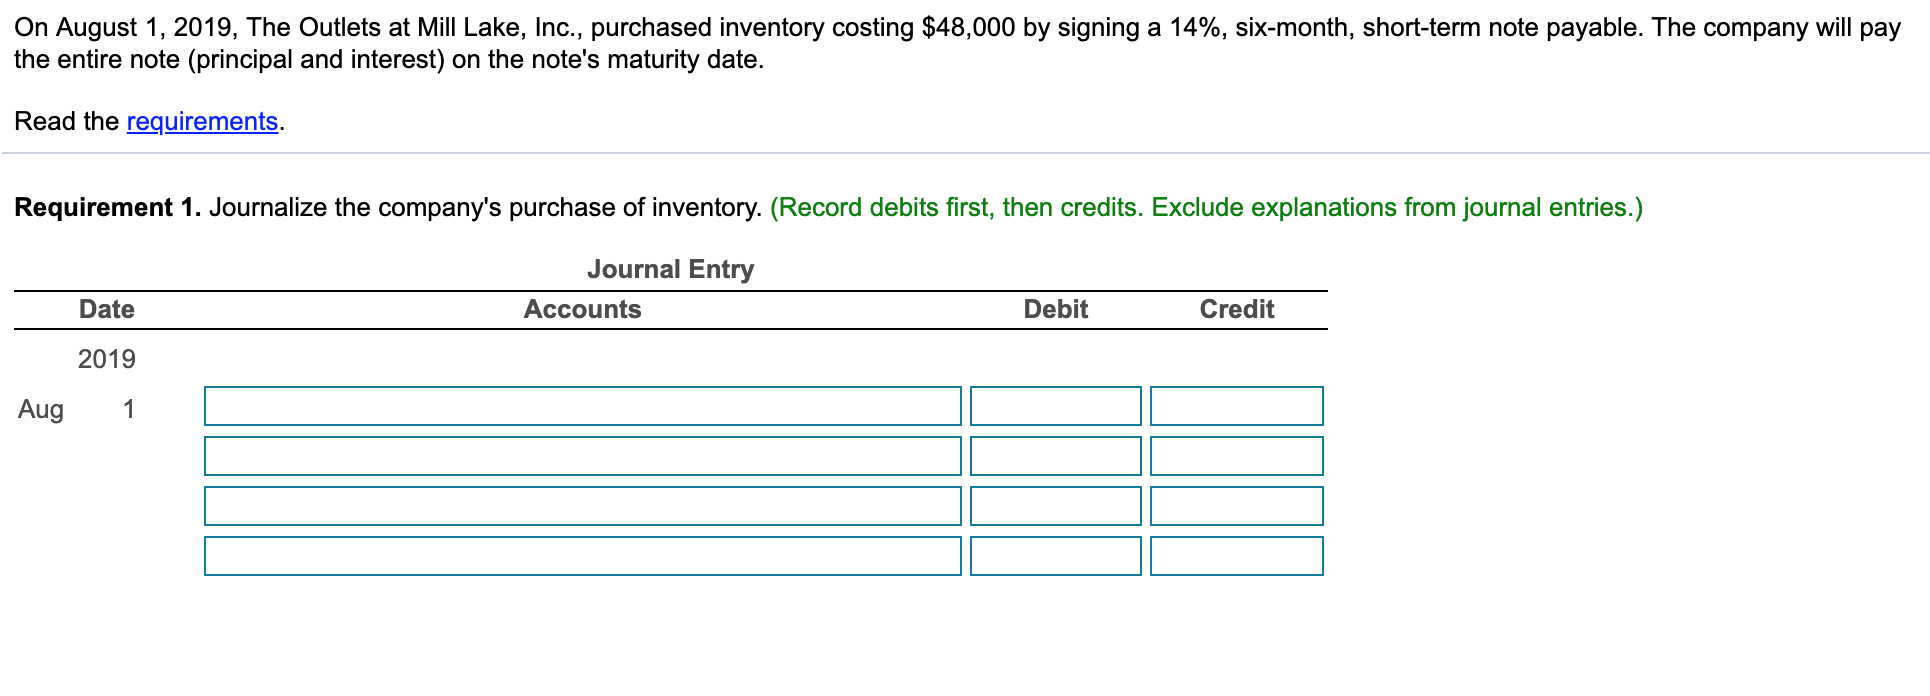Click the first Accounts input field
The width and height of the screenshot is (1930, 696).
[x=582, y=406]
